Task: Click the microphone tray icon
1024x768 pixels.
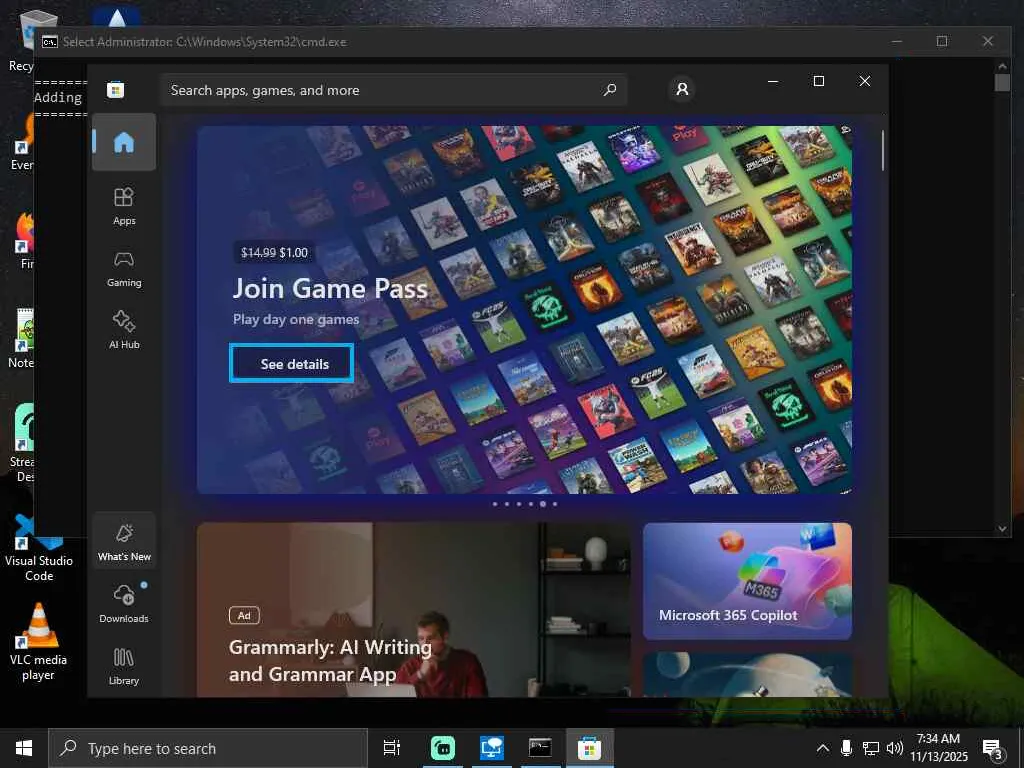Action: [x=846, y=748]
